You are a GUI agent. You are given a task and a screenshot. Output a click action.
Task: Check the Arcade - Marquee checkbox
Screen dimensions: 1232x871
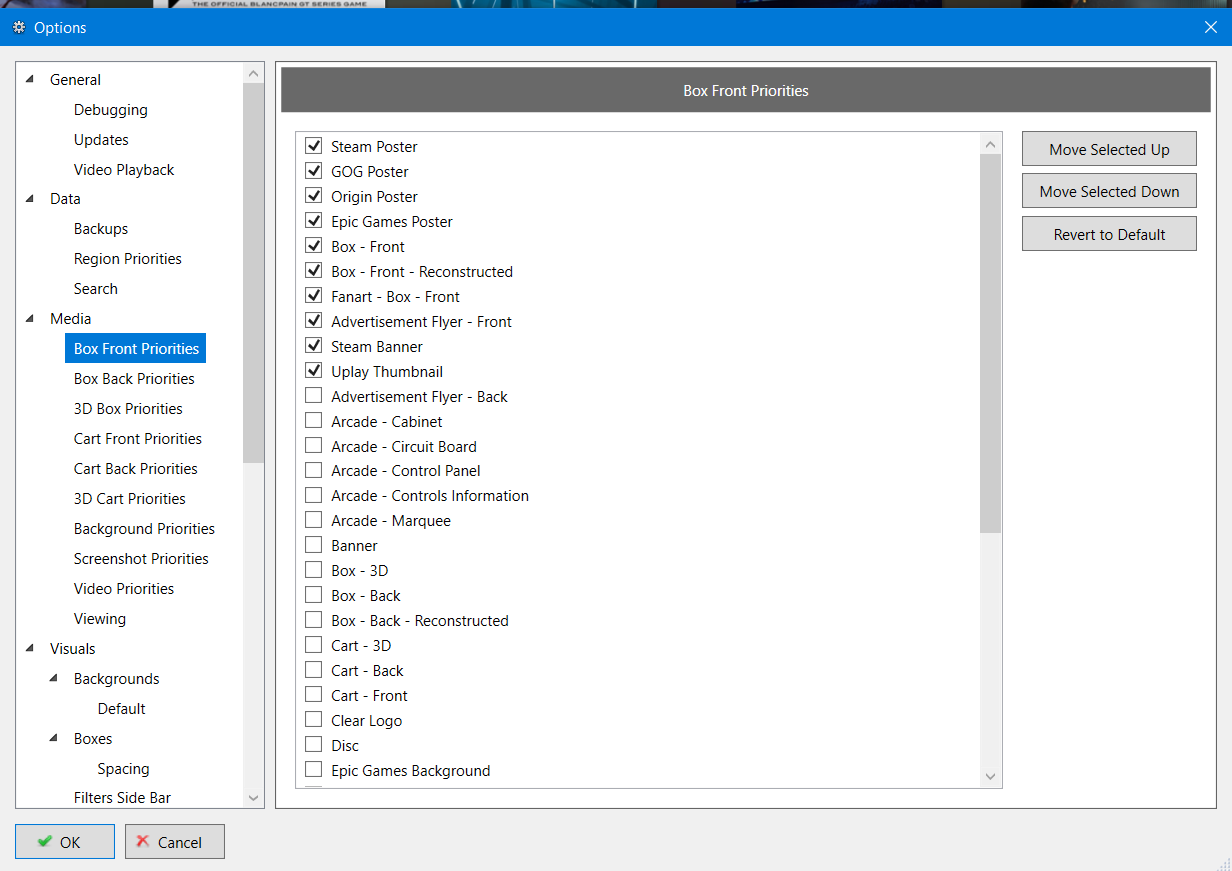point(313,520)
